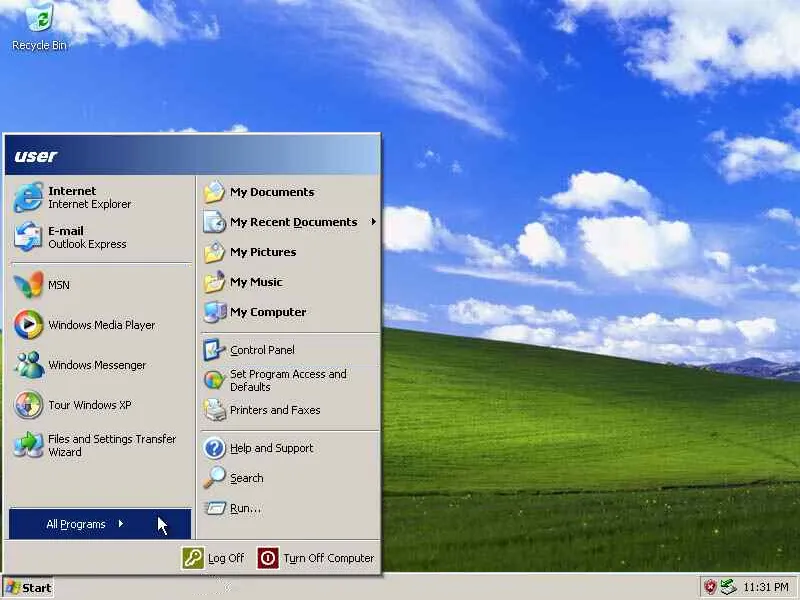Screen dimensions: 800x600
Task: Select Windows Media Player label
Action: (102, 325)
